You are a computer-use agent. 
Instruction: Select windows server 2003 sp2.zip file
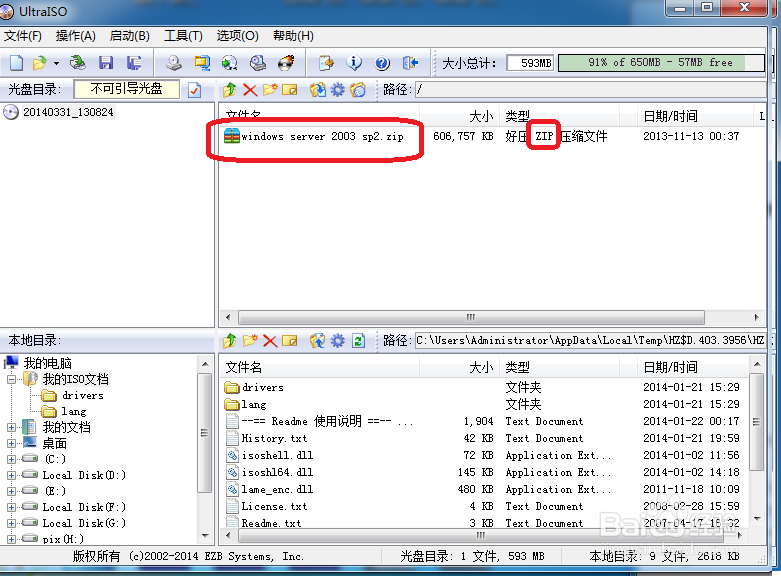322,136
